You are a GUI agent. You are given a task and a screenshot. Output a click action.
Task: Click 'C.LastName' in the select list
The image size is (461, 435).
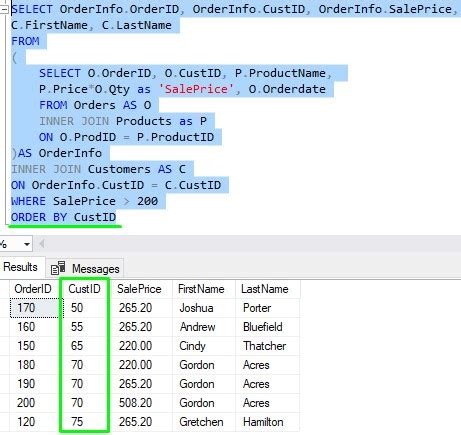pyautogui.click(x=137, y=25)
